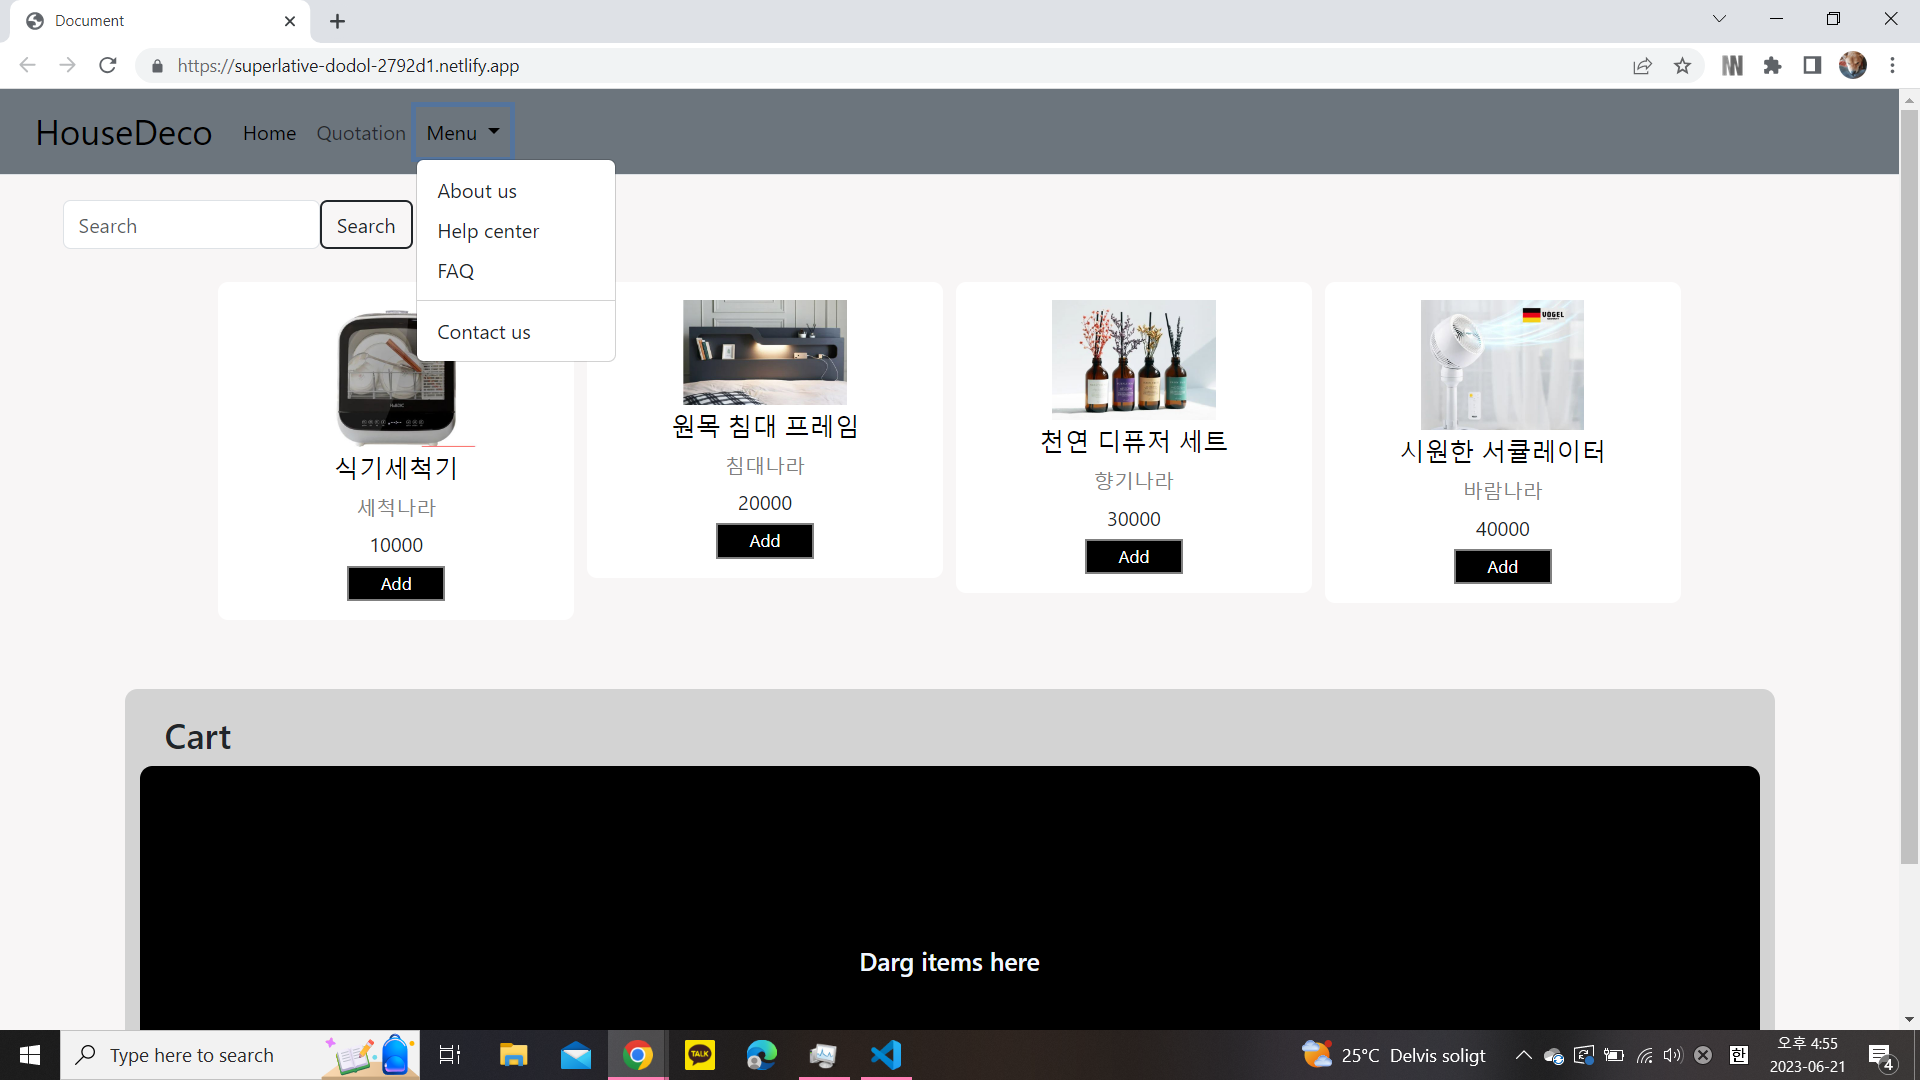Viewport: 1920px width, 1080px height.
Task: Click the share page icon in Chrome toolbar
Action: coord(1643,65)
